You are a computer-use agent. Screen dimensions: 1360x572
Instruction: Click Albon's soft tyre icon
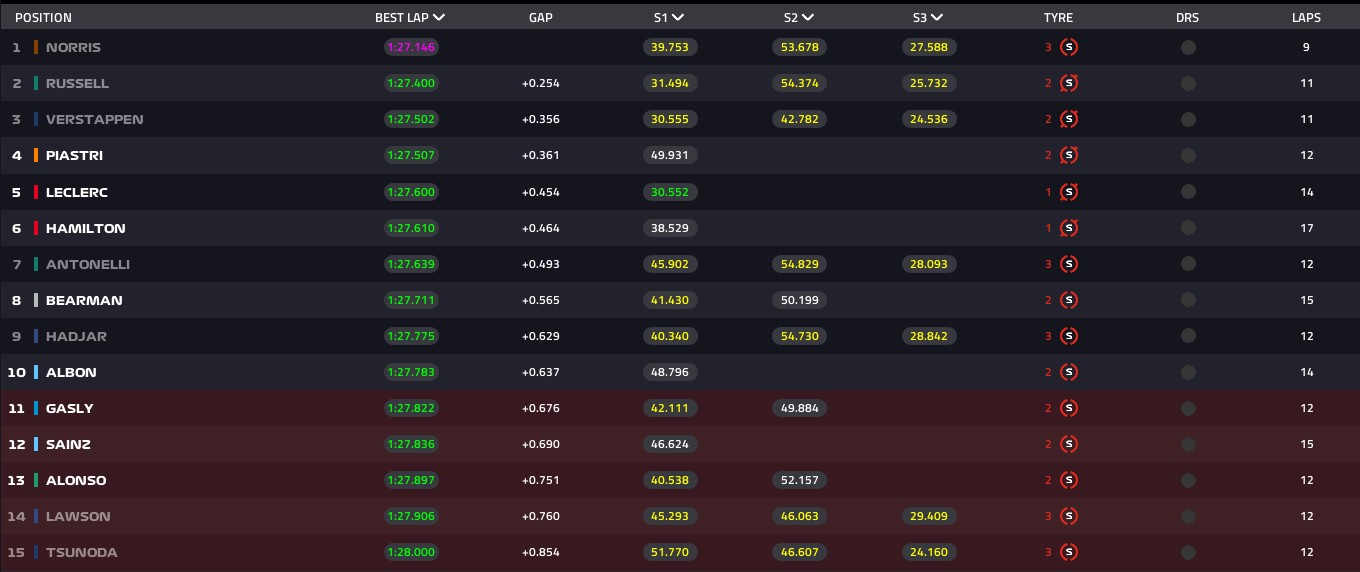1068,372
